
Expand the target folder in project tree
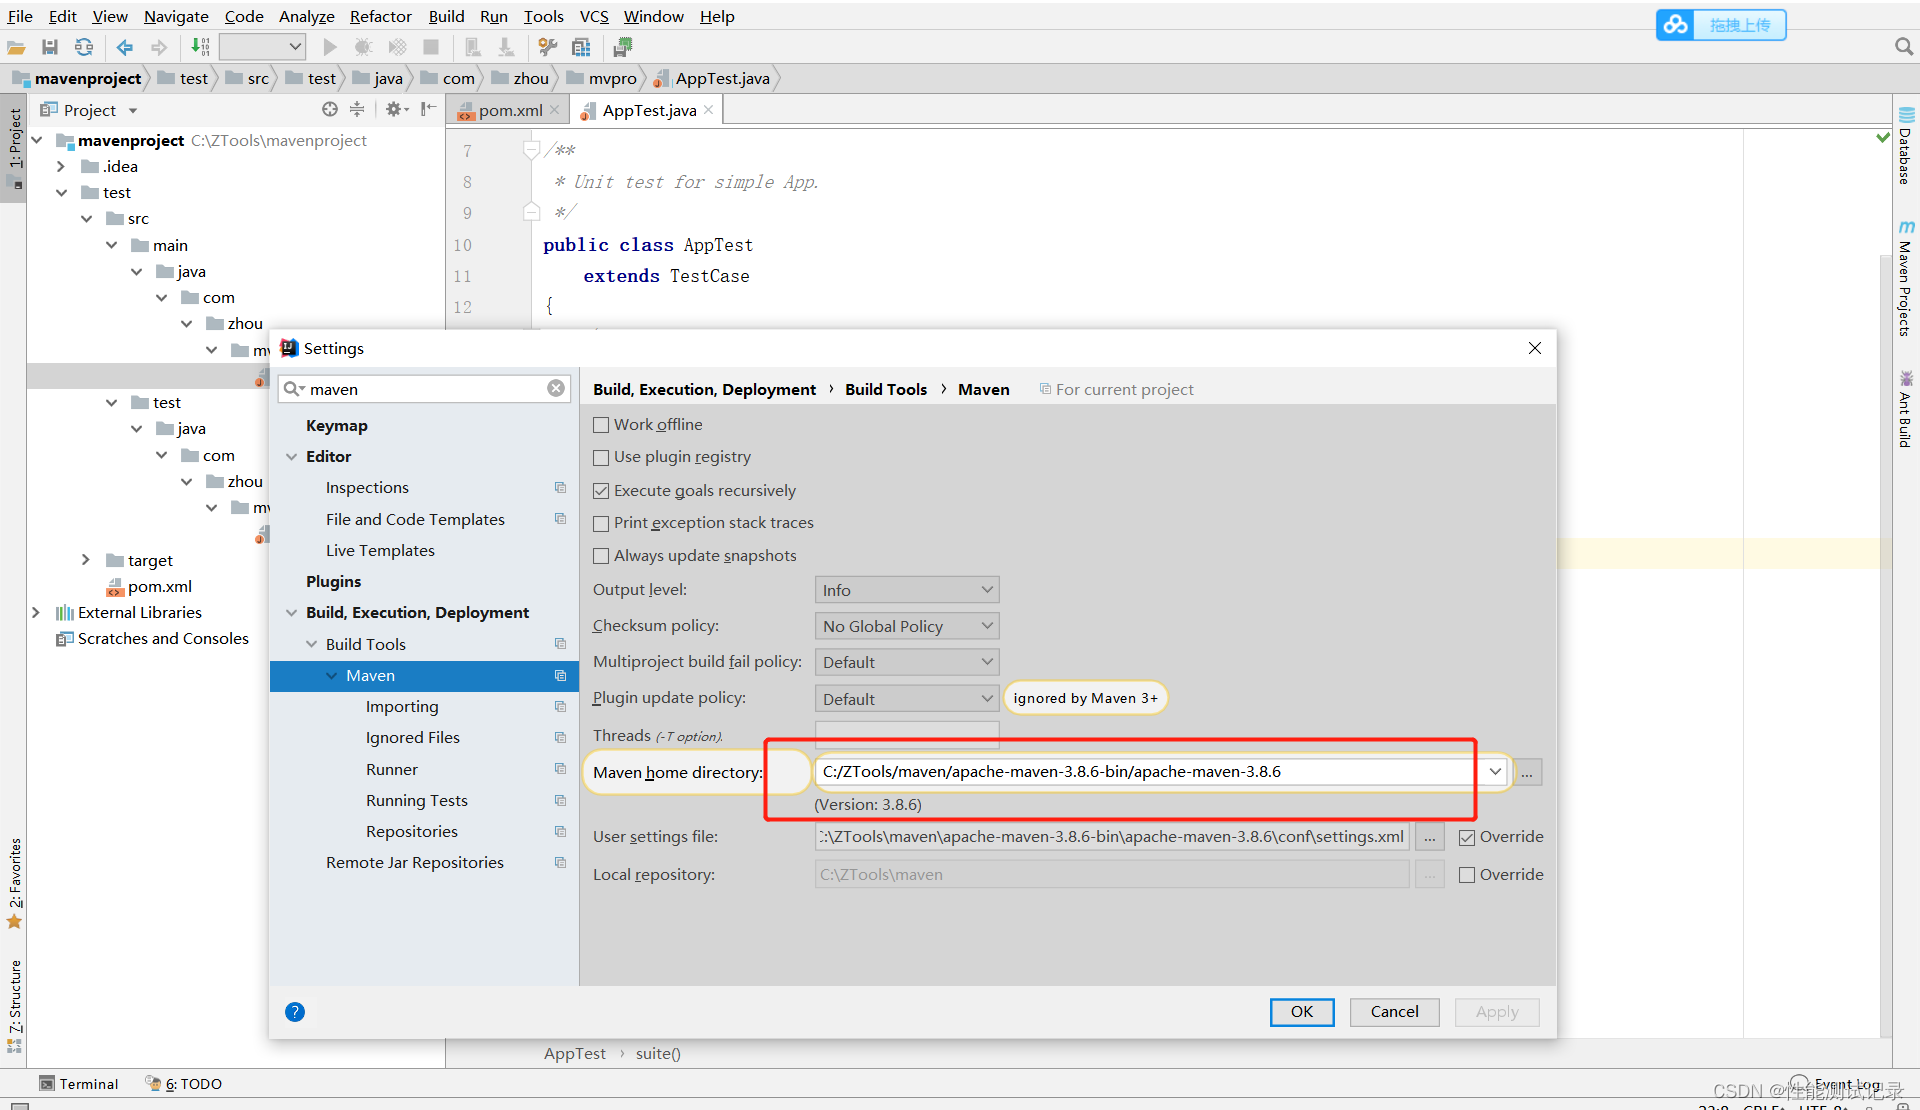[x=86, y=560]
